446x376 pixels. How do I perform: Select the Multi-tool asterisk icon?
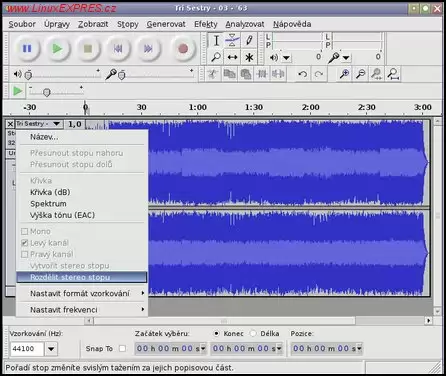249,57
